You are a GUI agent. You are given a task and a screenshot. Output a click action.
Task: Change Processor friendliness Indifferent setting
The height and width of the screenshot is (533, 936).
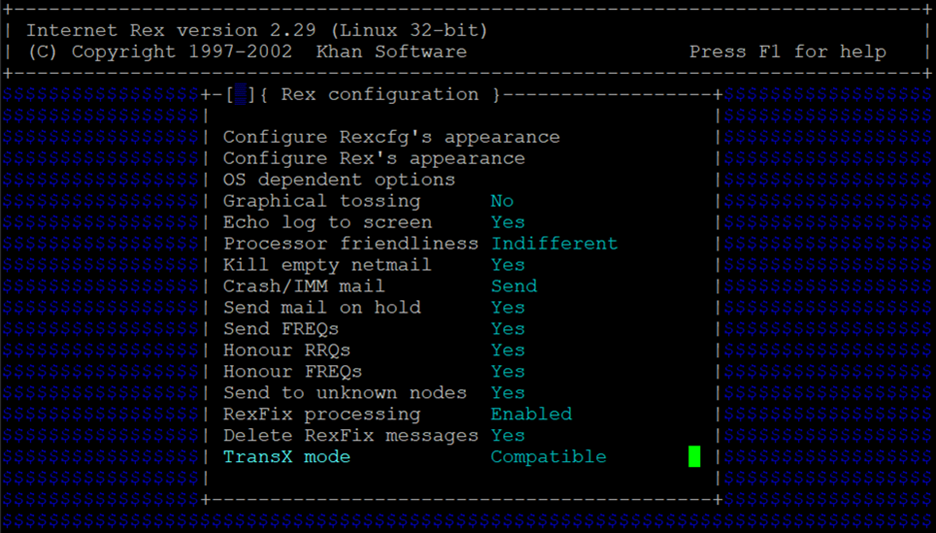pos(555,244)
